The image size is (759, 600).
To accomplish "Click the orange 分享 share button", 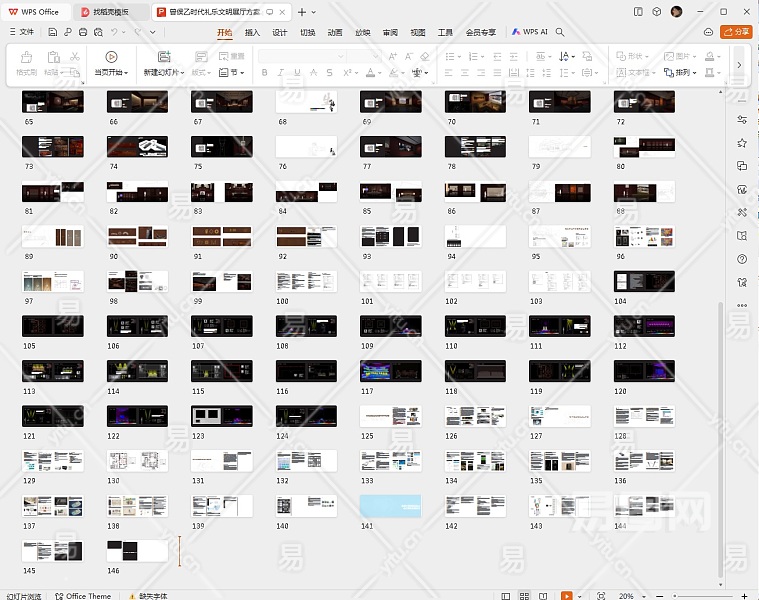I will [x=737, y=32].
